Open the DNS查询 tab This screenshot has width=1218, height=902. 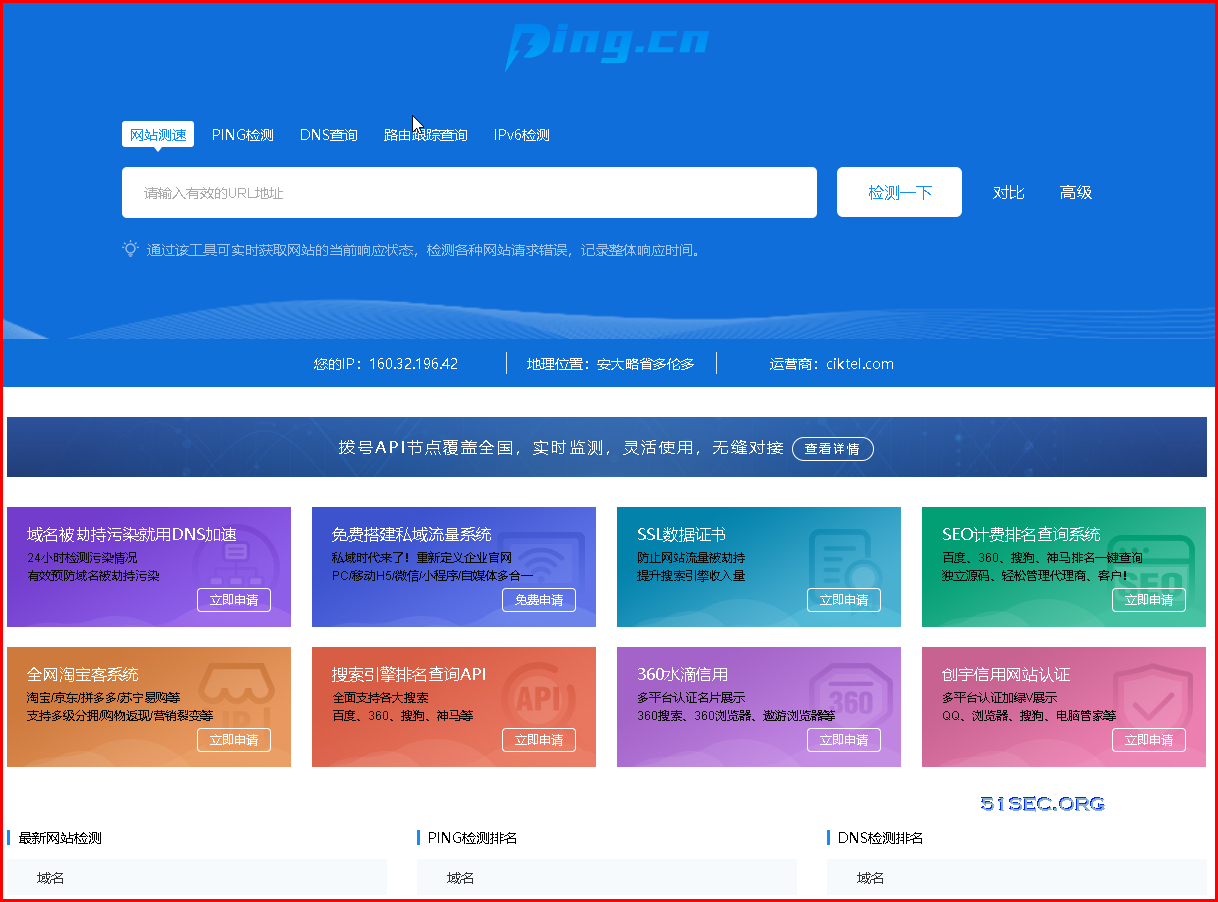click(329, 135)
